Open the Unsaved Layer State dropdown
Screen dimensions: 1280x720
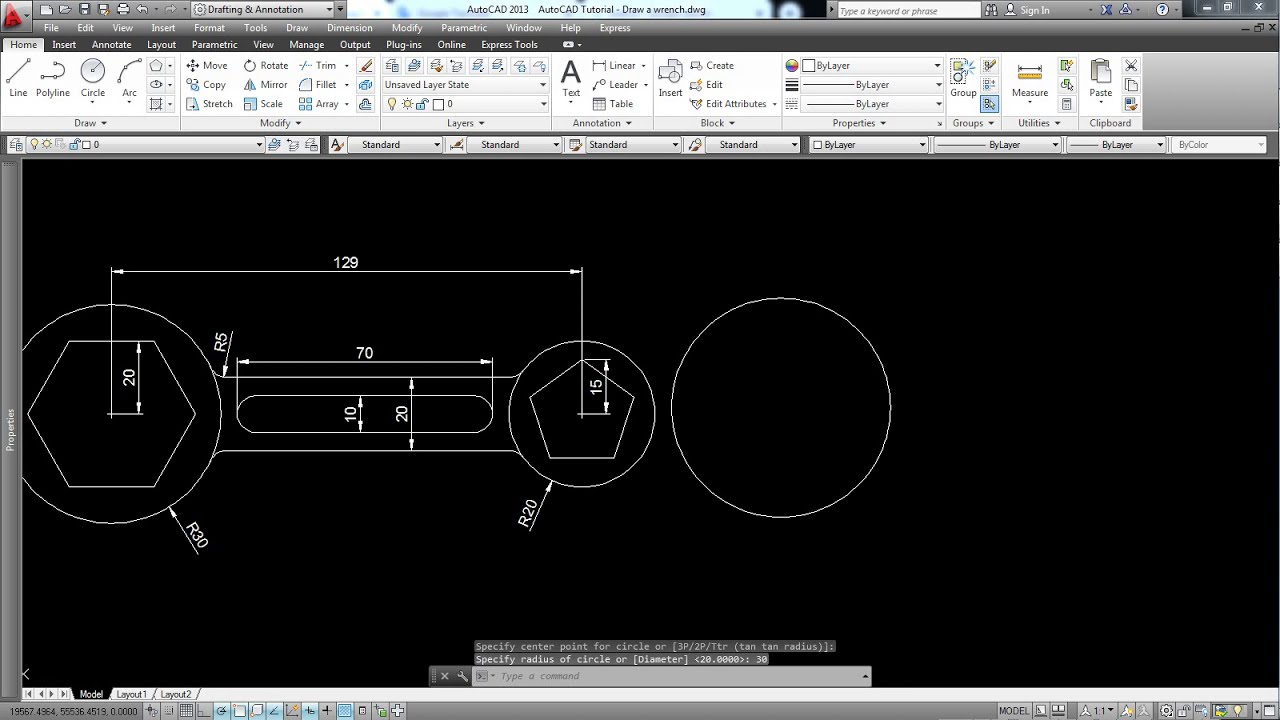coord(466,85)
